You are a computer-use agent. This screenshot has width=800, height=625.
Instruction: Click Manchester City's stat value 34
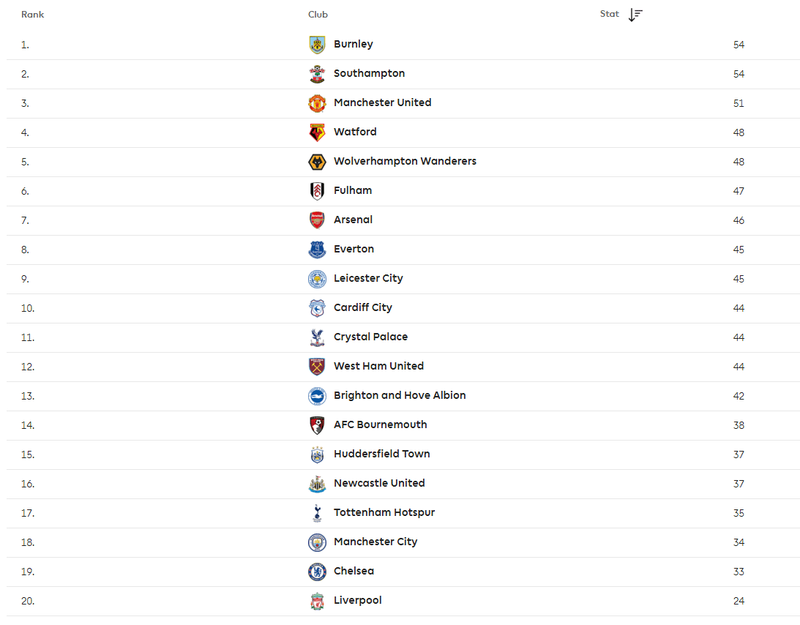point(738,542)
